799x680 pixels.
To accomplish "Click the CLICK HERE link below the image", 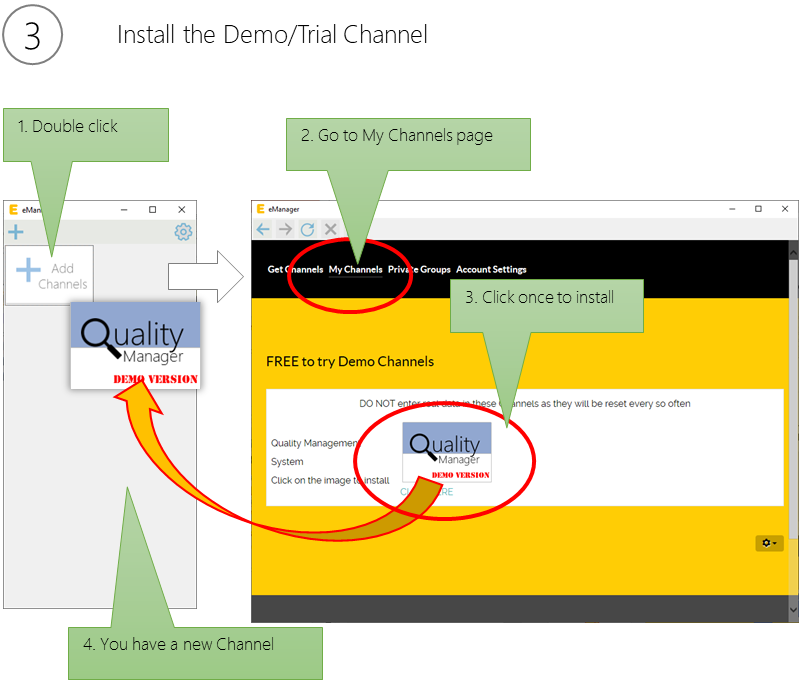I will tap(427, 491).
